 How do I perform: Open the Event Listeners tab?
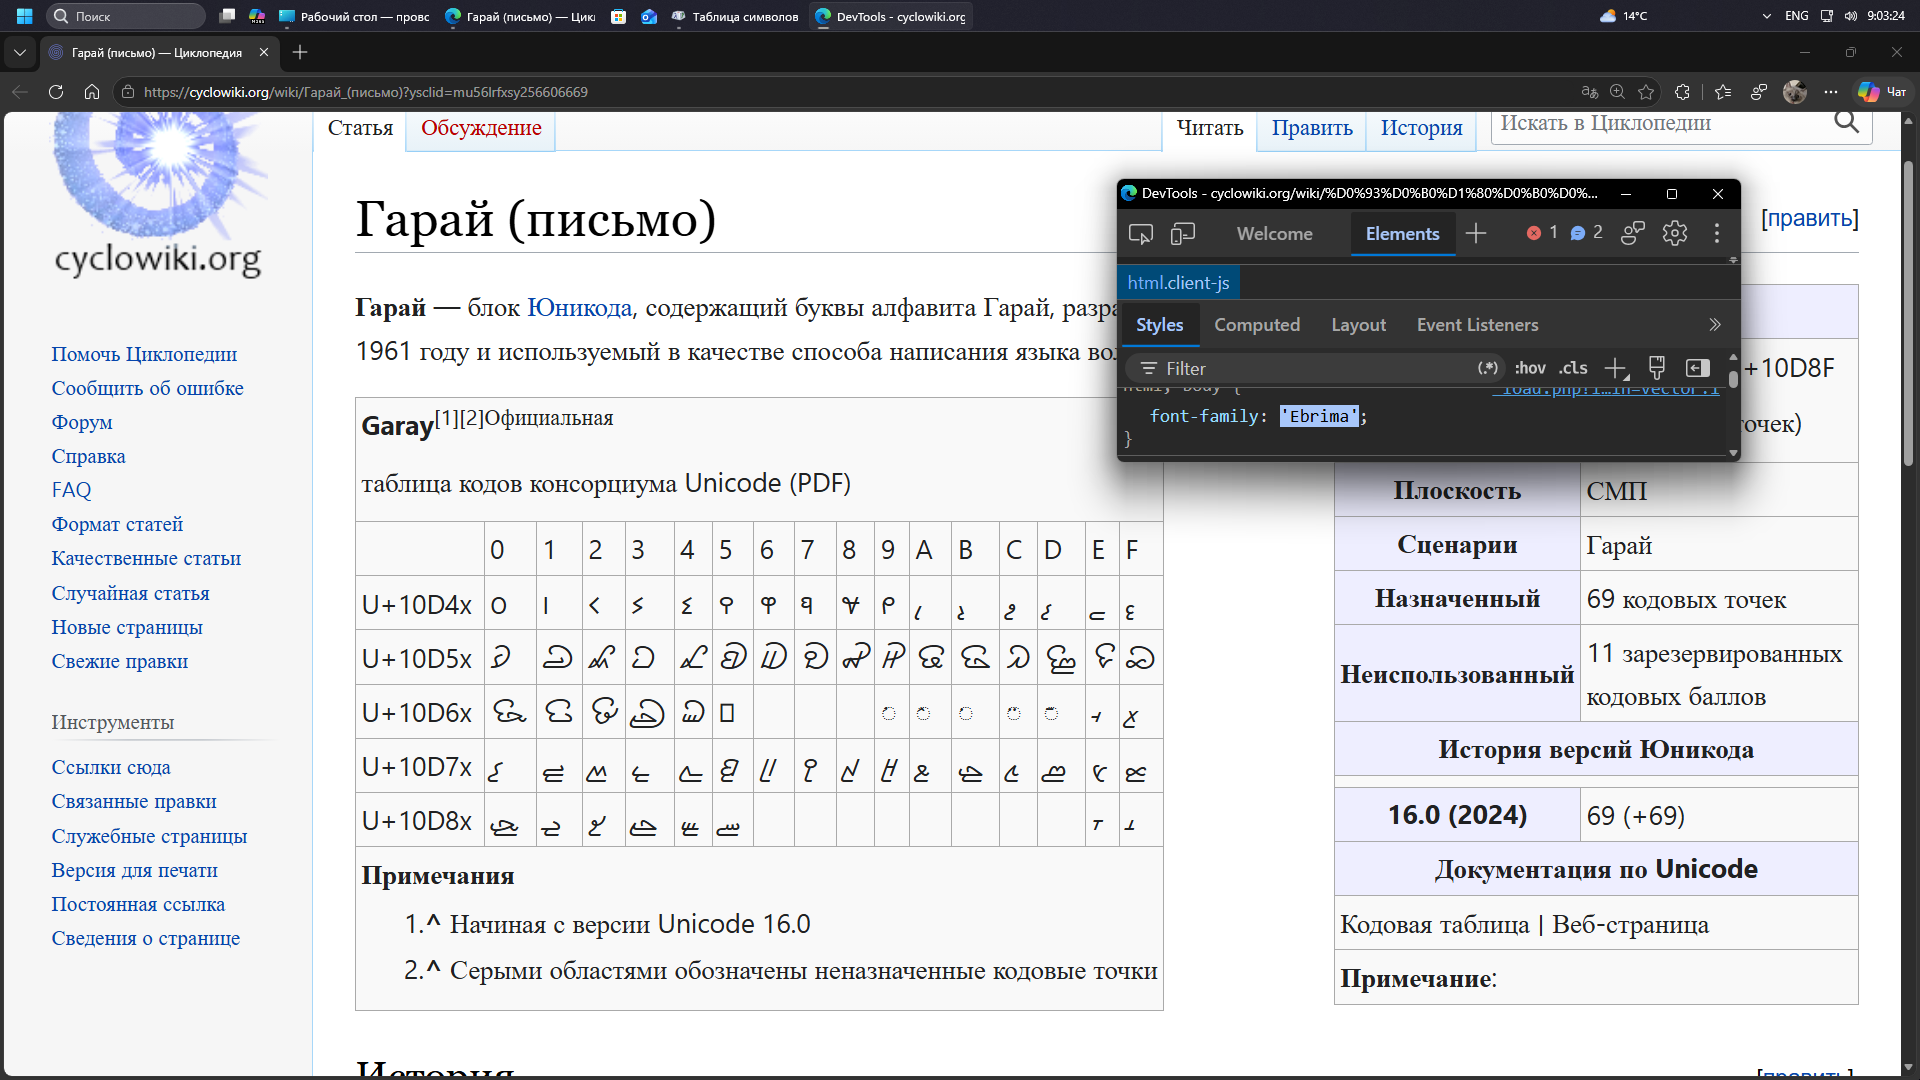pos(1477,325)
